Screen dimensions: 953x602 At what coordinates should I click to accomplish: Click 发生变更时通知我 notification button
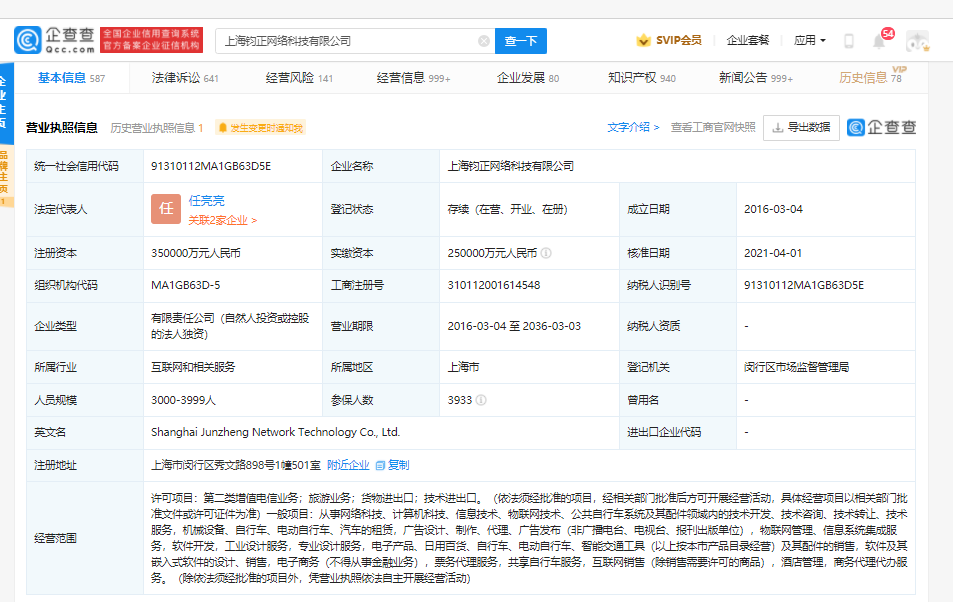[x=261, y=128]
